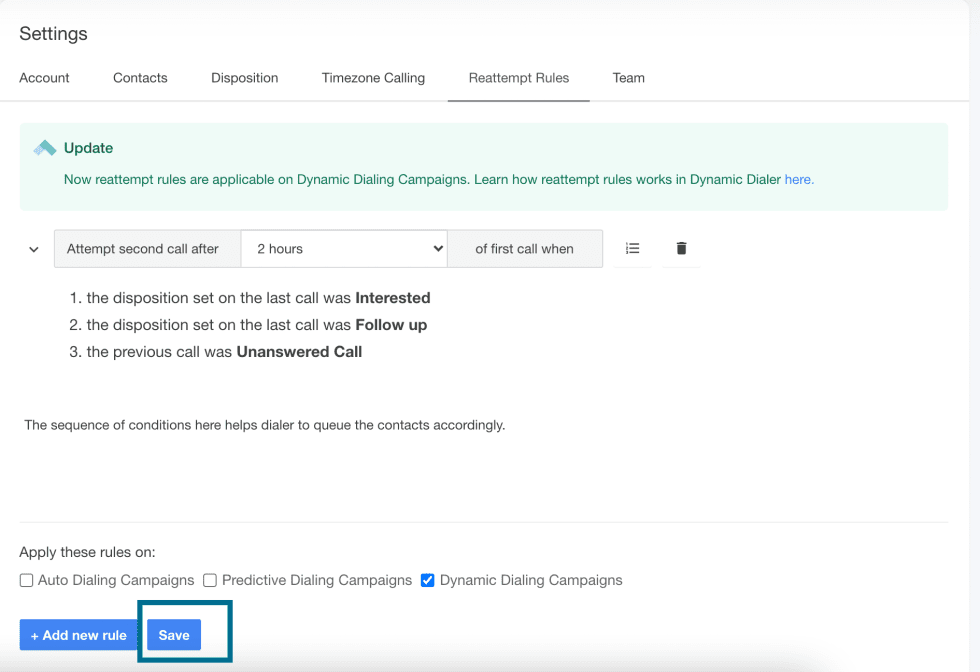
Task: Click the Add new rule button
Action: [78, 635]
